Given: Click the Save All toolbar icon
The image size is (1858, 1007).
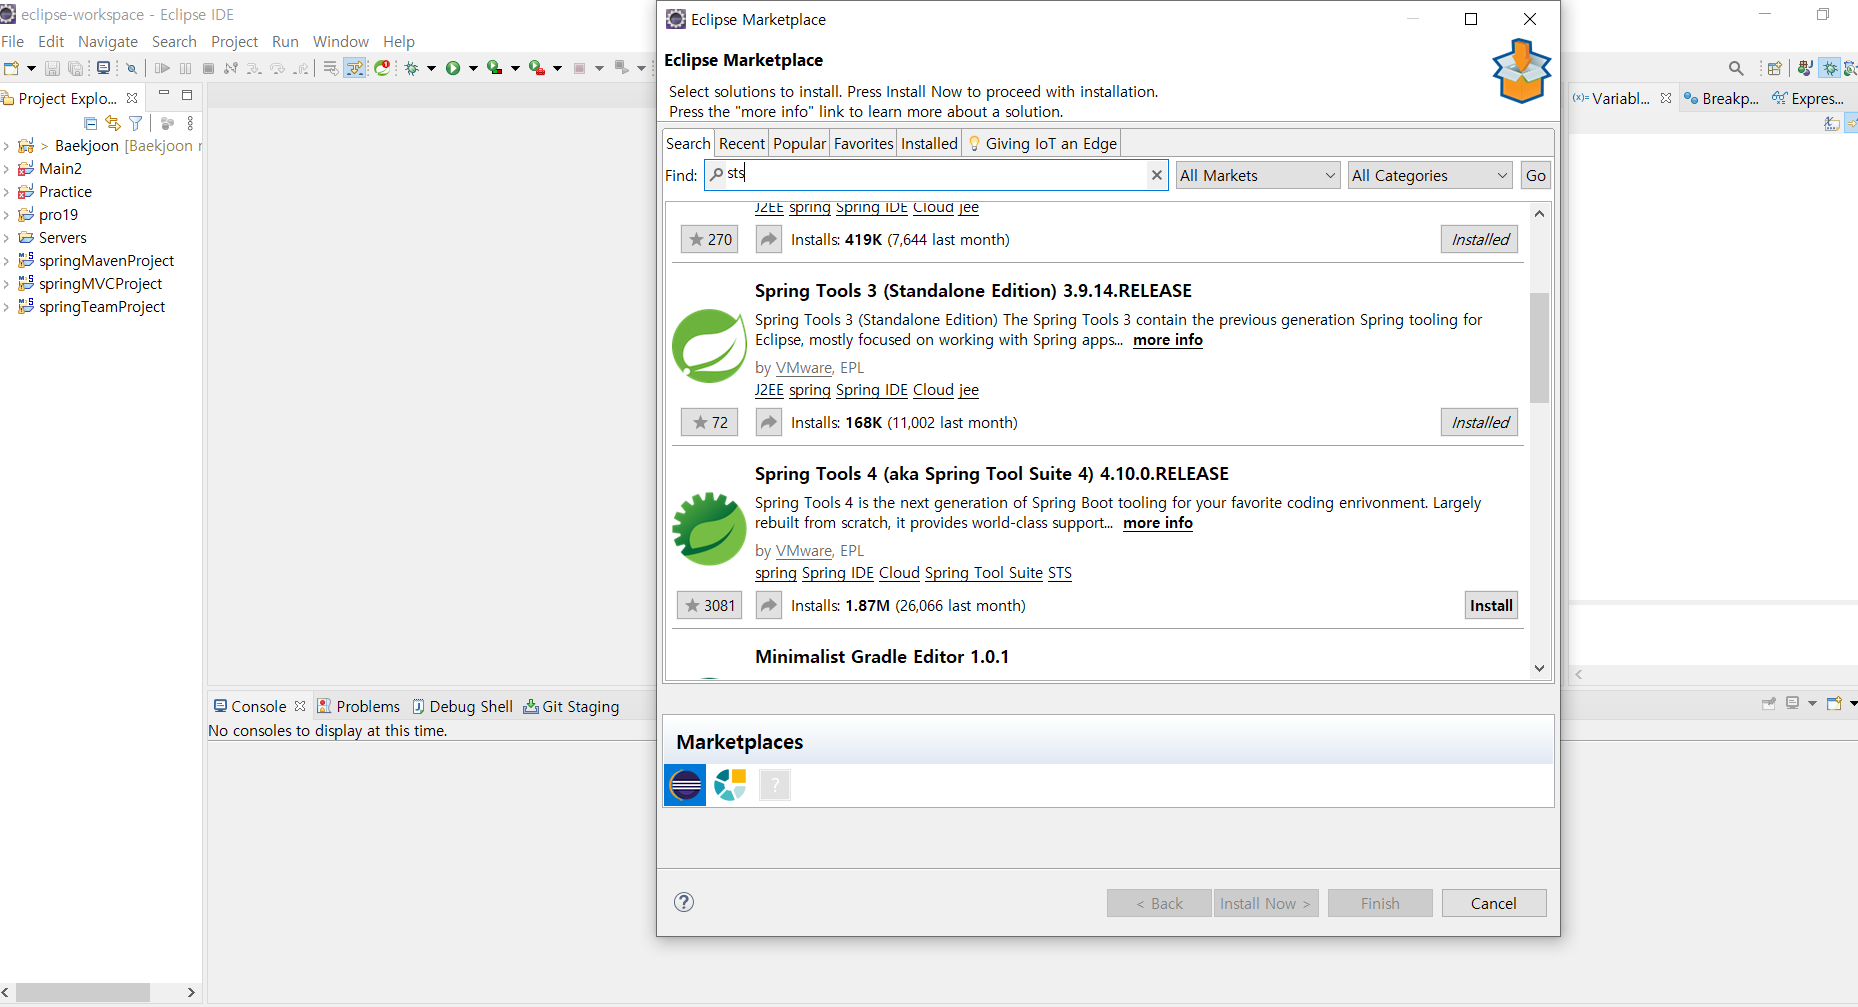Looking at the screenshot, I should click(75, 68).
